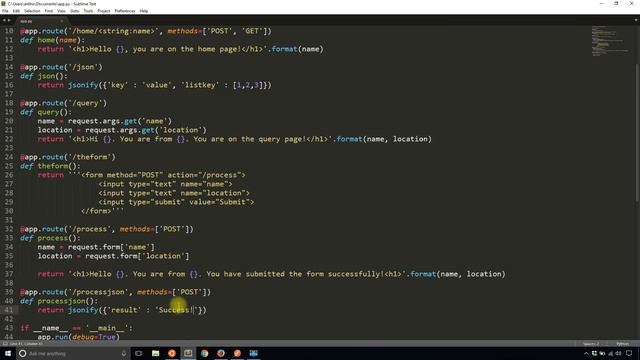Open the View menu
Image resolution: width=640 pixels, height=360 pixels.
point(61,11)
